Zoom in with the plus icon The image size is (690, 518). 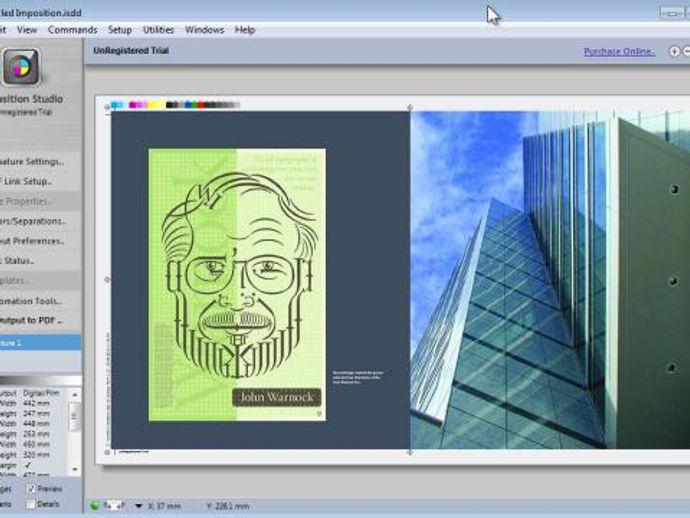(x=674, y=51)
